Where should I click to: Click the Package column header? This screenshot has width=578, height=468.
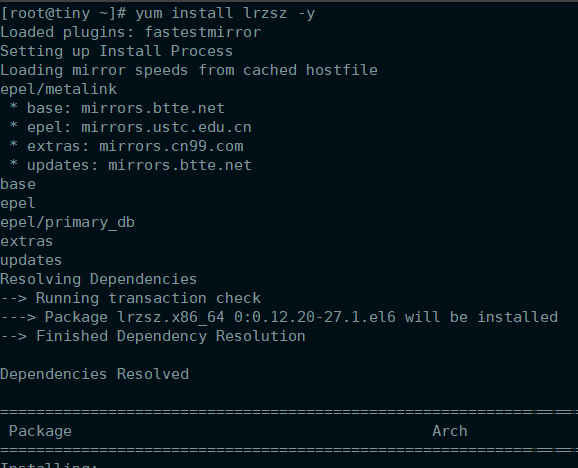click(x=40, y=432)
